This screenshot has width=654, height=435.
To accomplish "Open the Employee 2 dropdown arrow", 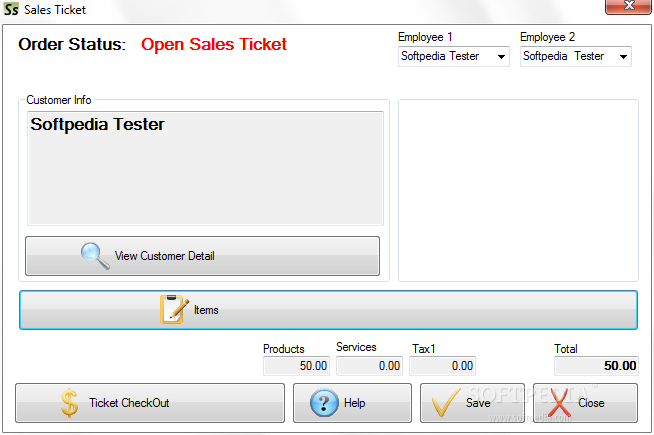I will [x=623, y=56].
